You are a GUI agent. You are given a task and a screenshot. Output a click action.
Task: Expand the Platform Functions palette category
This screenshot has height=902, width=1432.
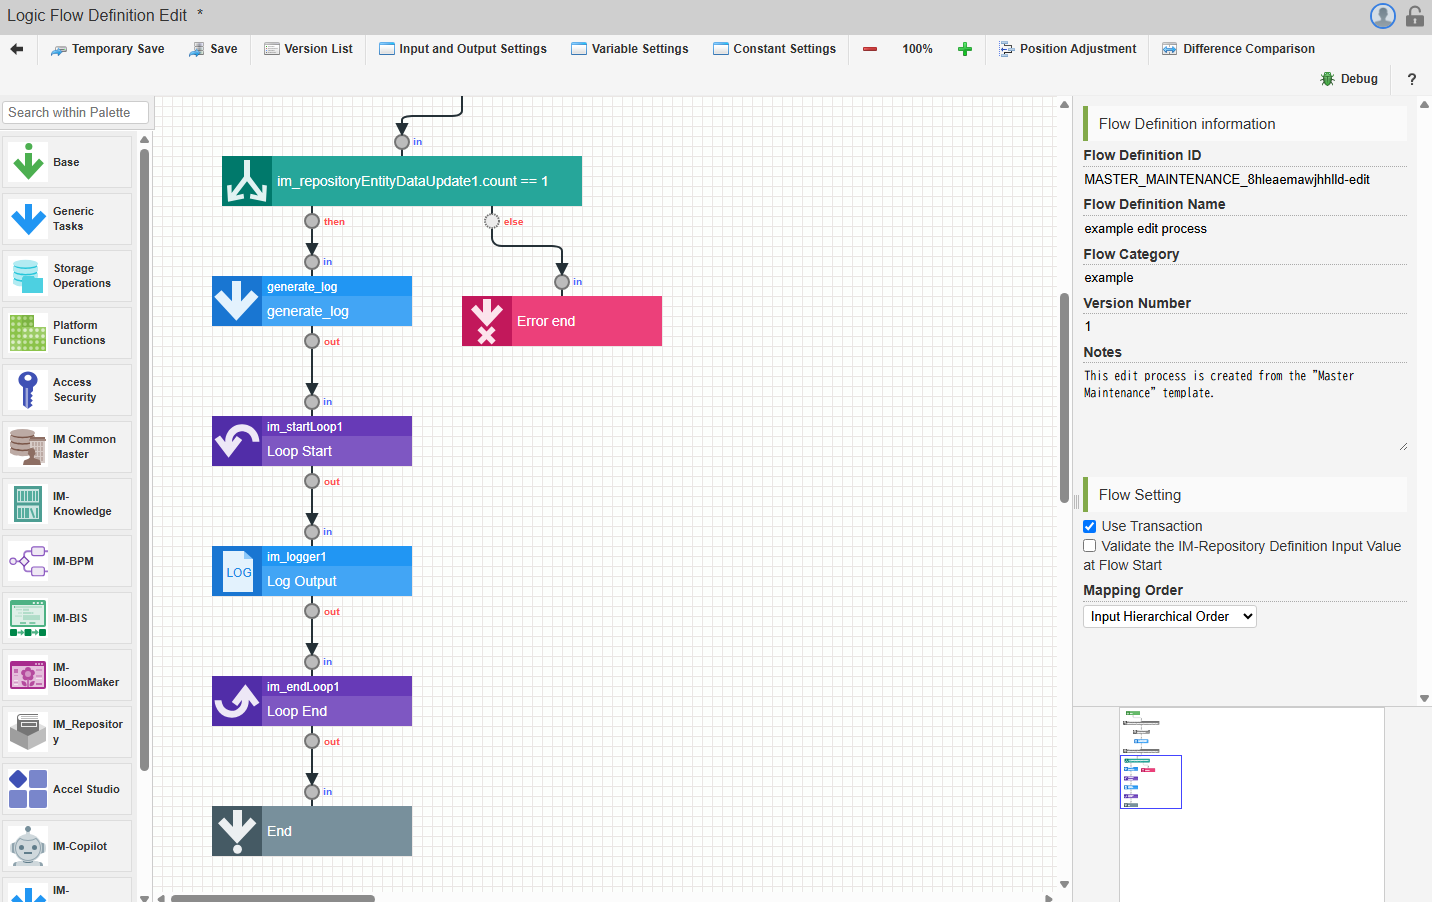tap(67, 333)
